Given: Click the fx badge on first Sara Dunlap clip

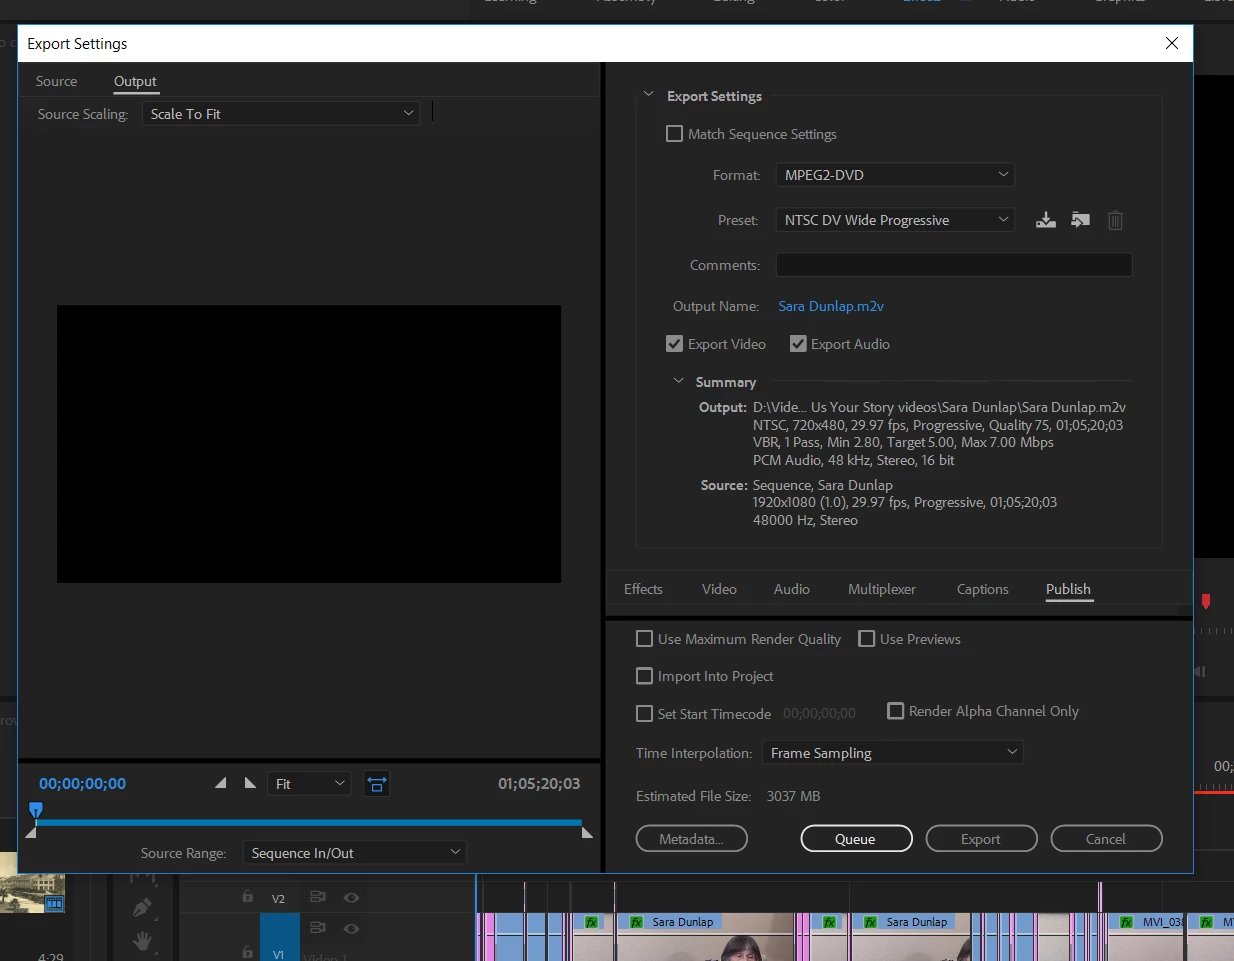Looking at the screenshot, I should [x=636, y=922].
